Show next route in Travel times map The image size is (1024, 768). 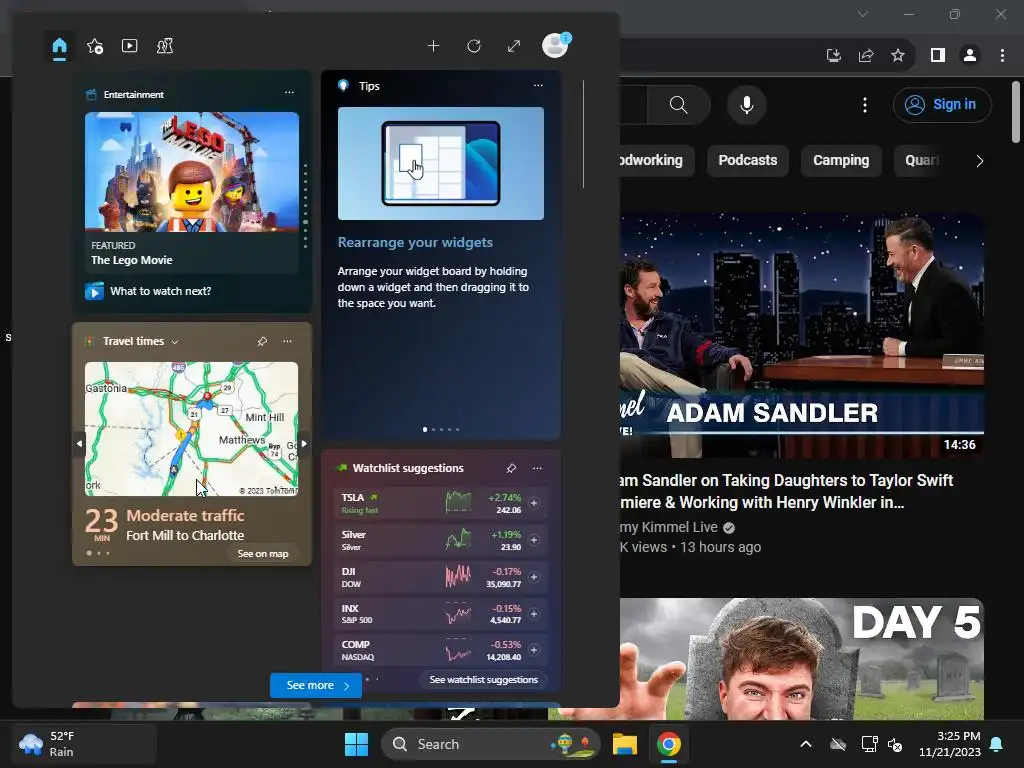(x=304, y=443)
